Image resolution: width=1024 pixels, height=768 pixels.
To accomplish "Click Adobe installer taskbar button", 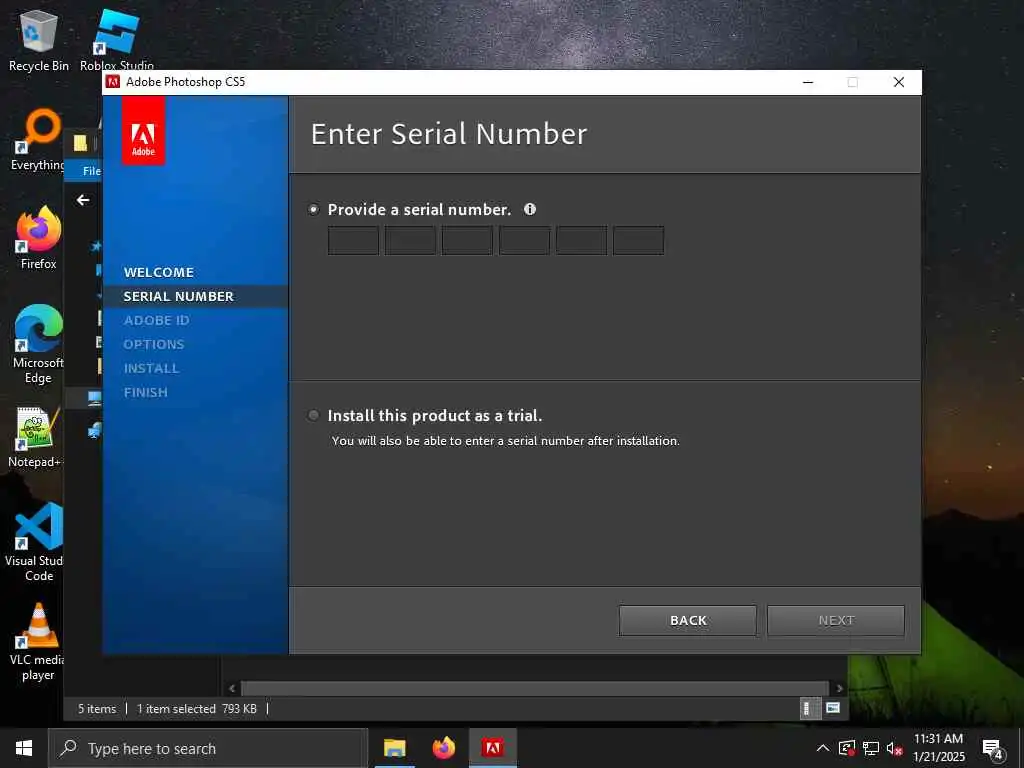I will pyautogui.click(x=493, y=748).
